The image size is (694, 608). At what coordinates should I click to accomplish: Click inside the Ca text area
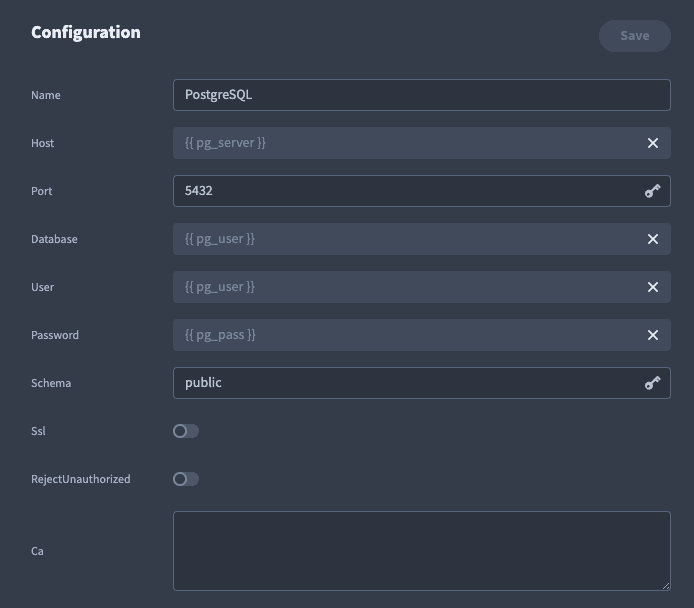tap(421, 551)
